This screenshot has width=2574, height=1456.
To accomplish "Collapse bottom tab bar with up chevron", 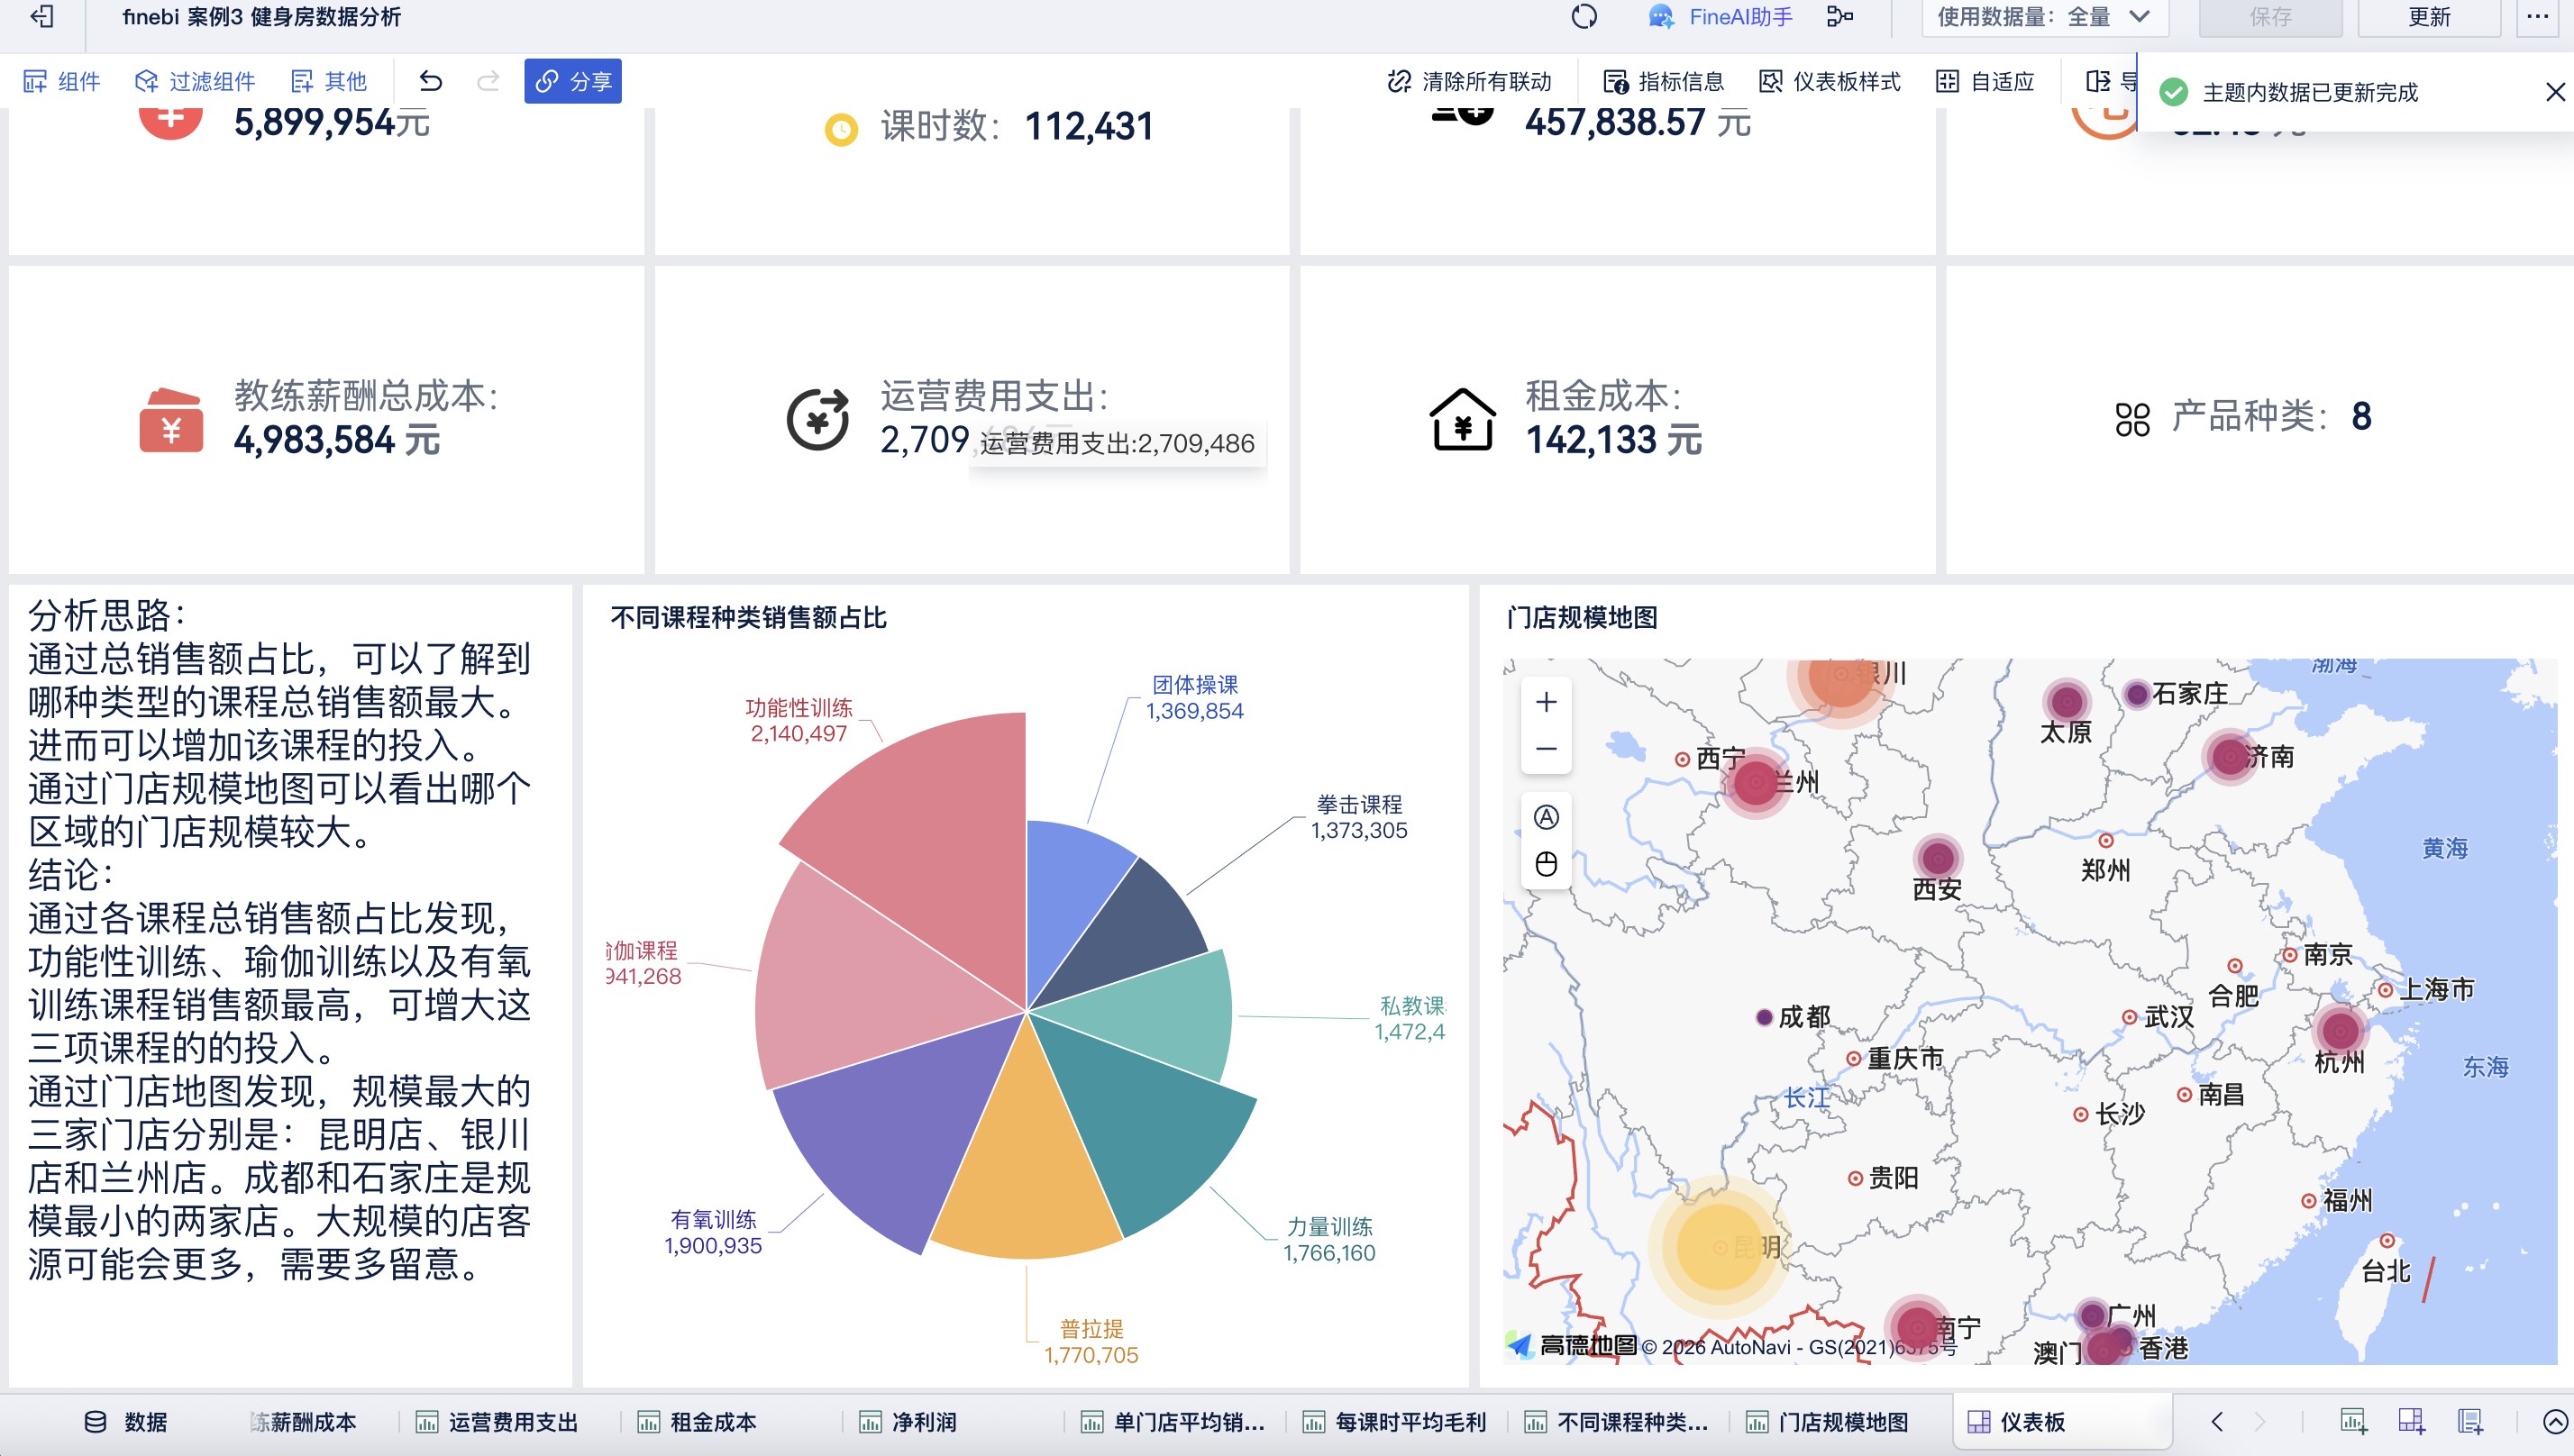I will click(2554, 1421).
